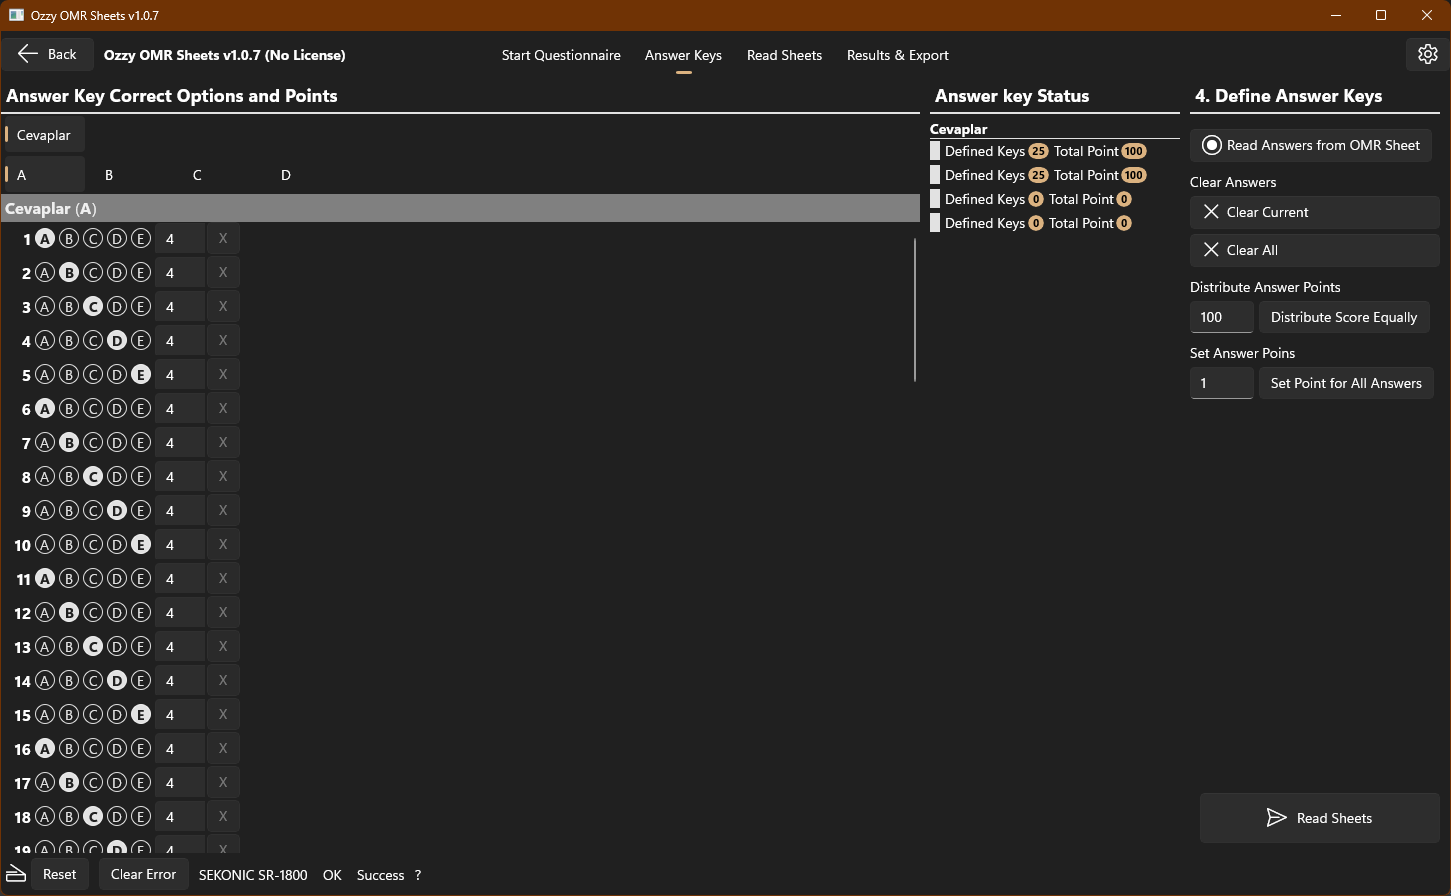
Task: Switch to answer key column B
Action: click(x=108, y=175)
